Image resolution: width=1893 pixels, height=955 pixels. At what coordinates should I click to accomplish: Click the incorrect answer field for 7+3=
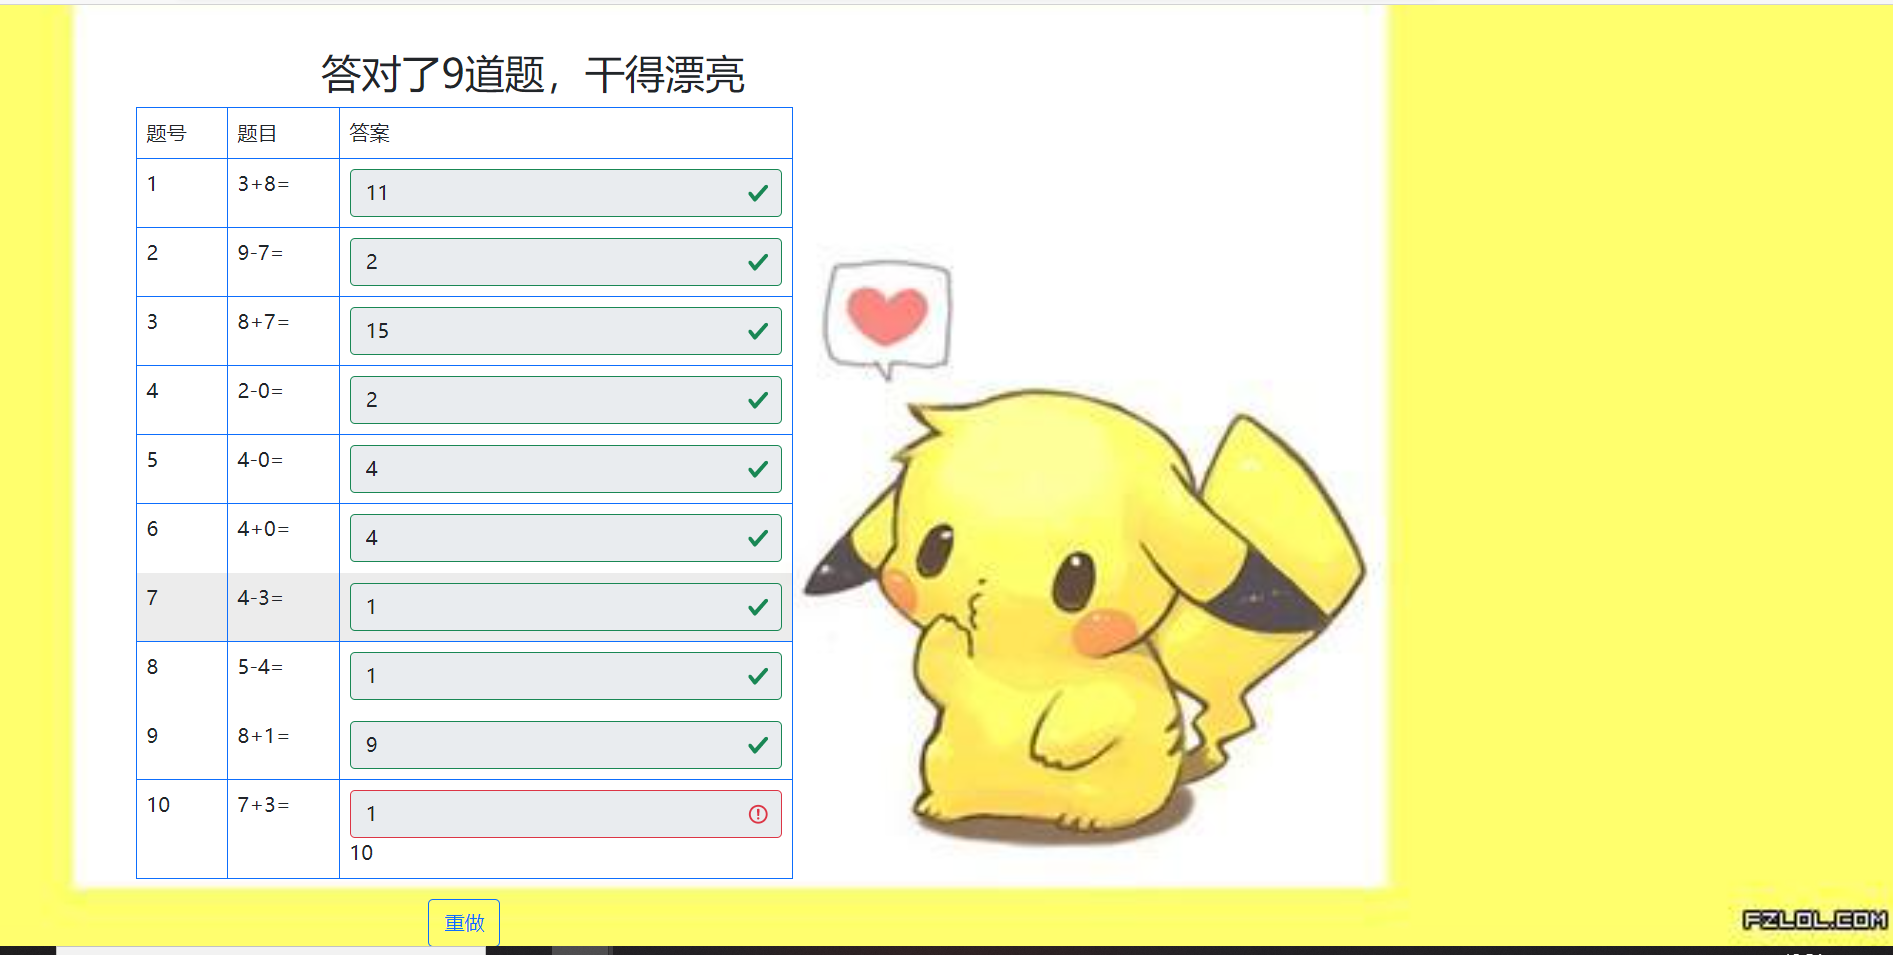[x=566, y=814]
